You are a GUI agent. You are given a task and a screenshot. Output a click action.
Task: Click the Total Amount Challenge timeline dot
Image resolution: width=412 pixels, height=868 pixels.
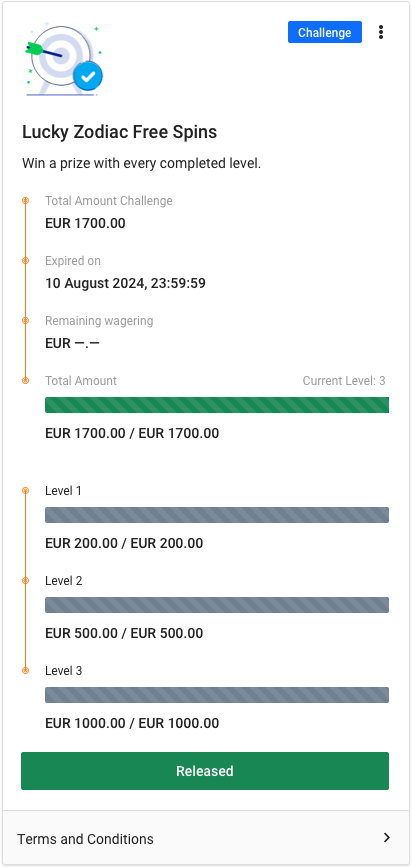[x=25, y=200]
